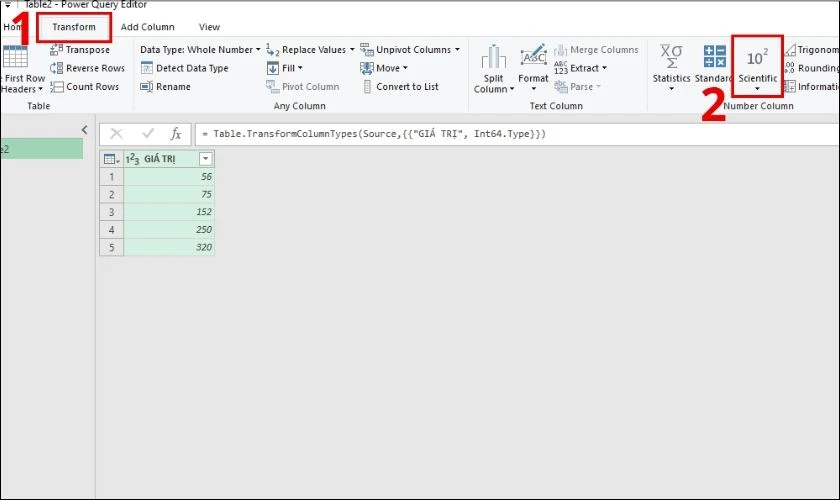
Task: Click row number 1 header
Action: tap(111, 176)
